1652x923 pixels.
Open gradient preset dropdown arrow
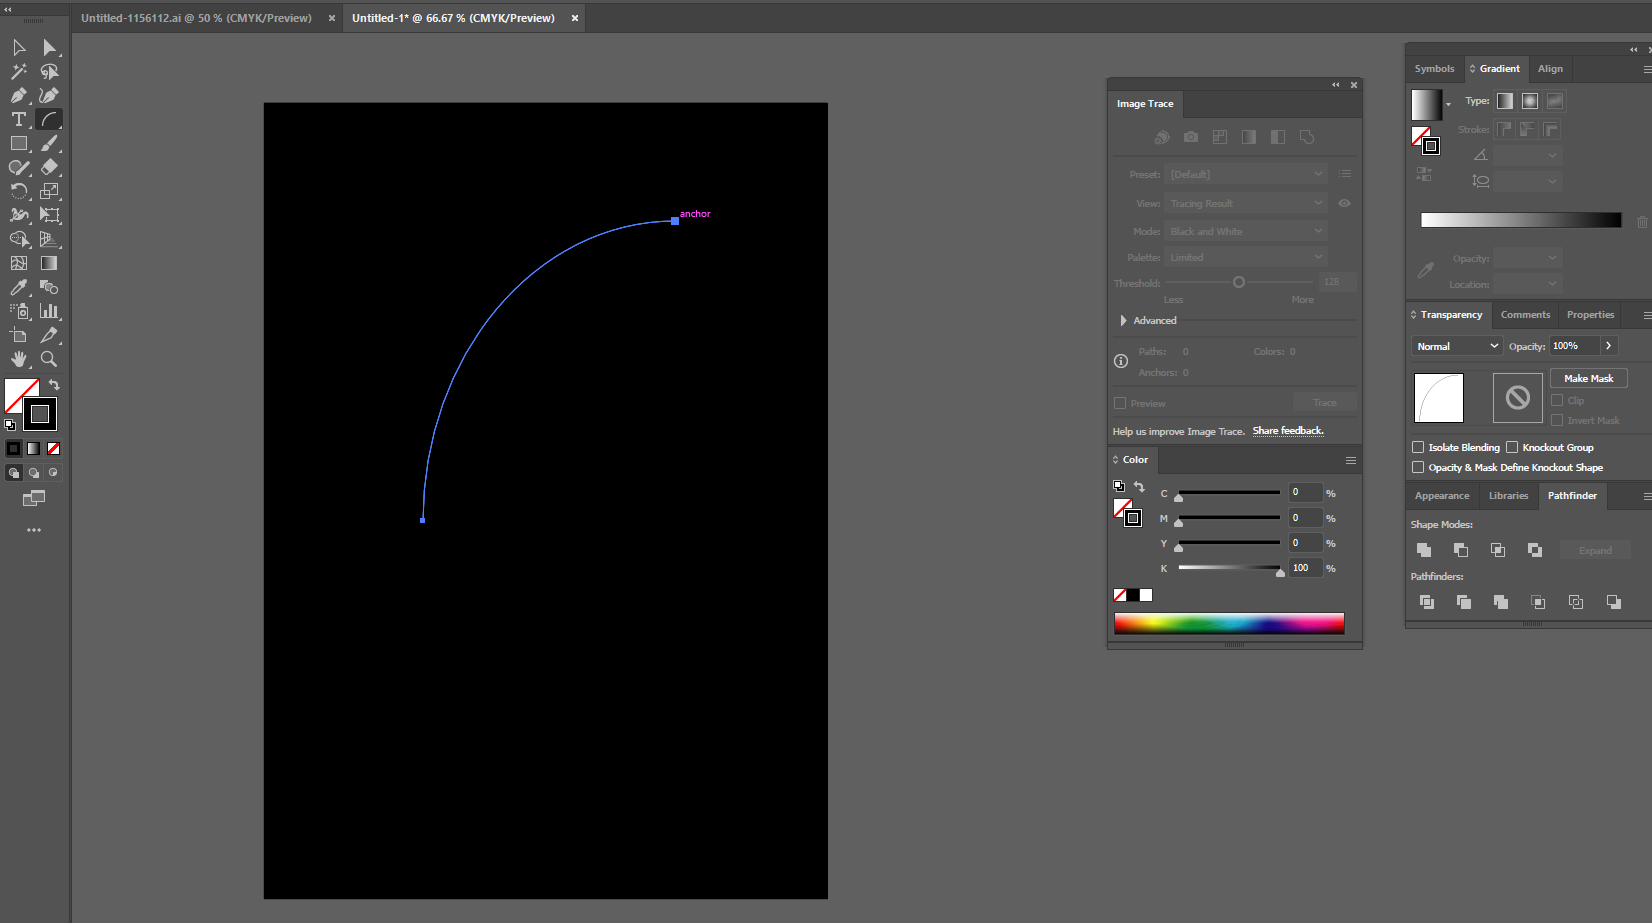click(1448, 104)
